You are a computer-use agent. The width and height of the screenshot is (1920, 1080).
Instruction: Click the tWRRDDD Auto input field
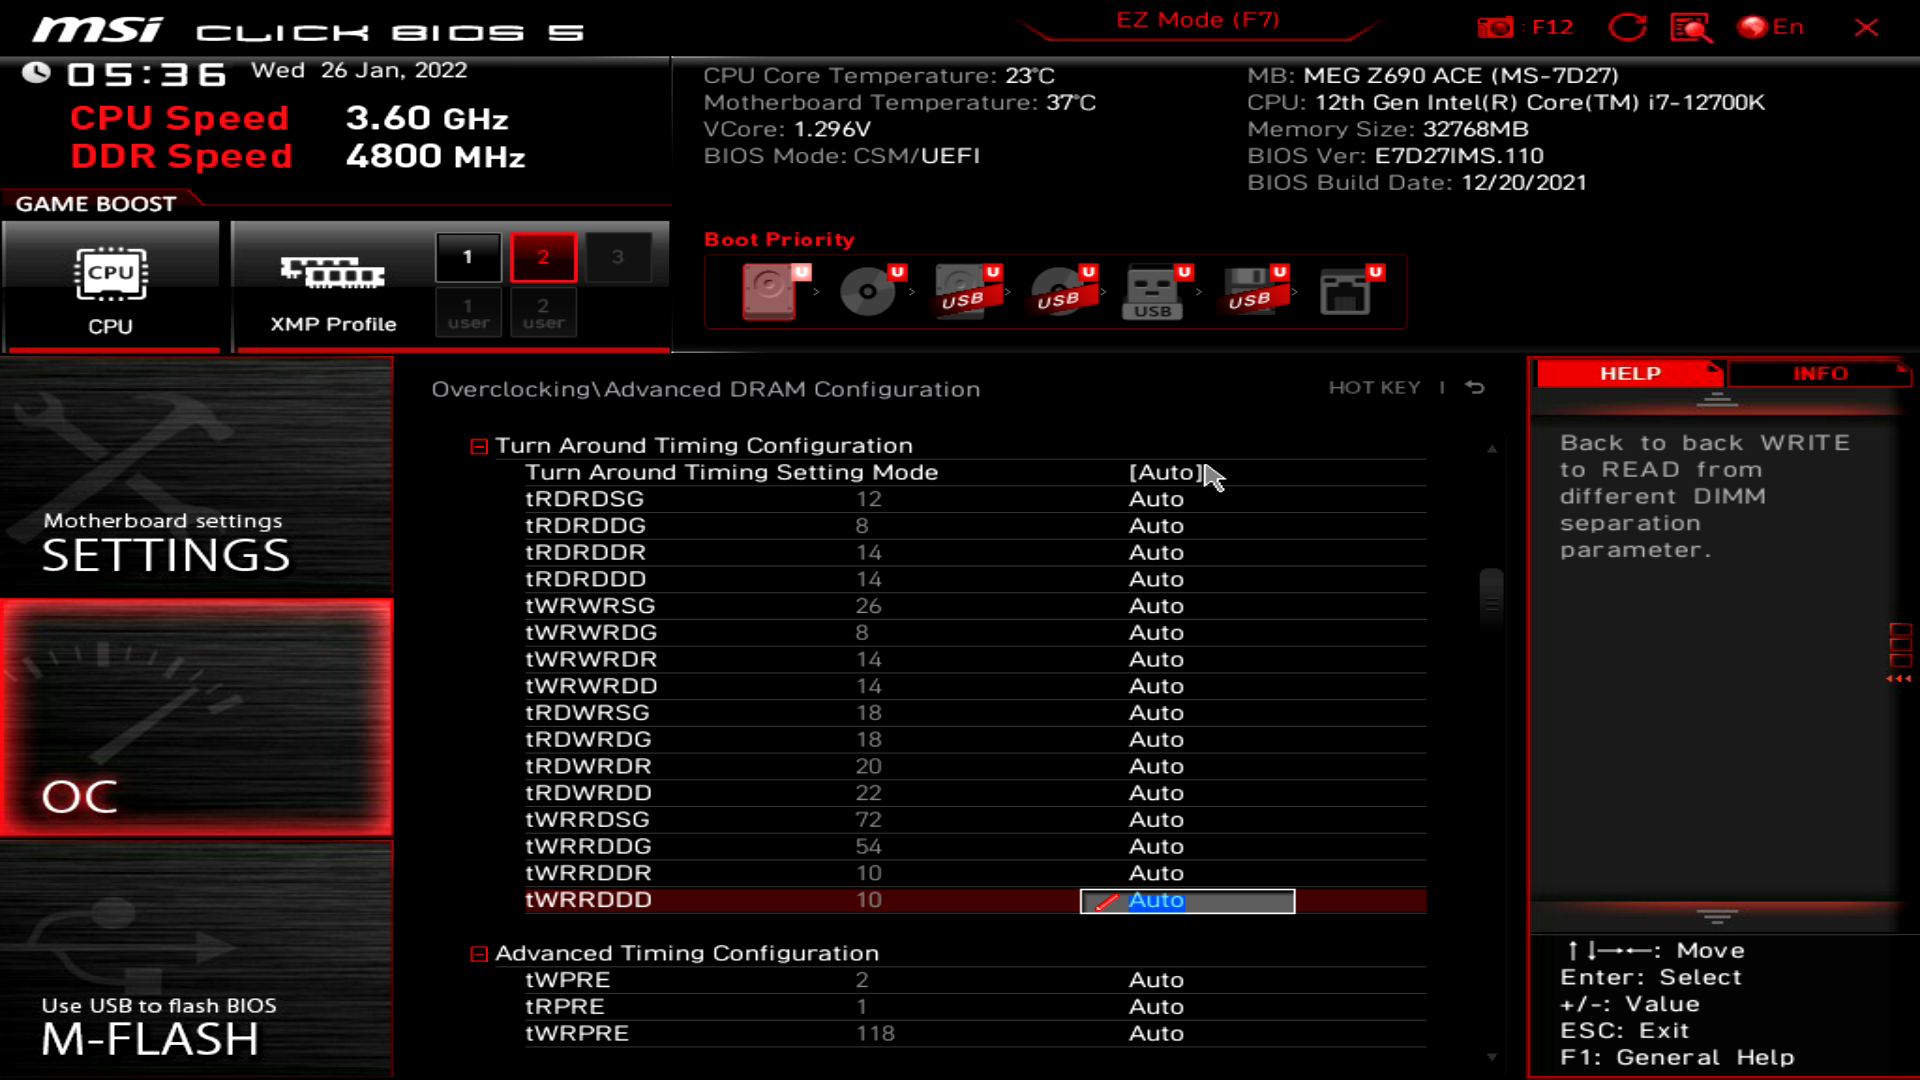click(x=1187, y=901)
